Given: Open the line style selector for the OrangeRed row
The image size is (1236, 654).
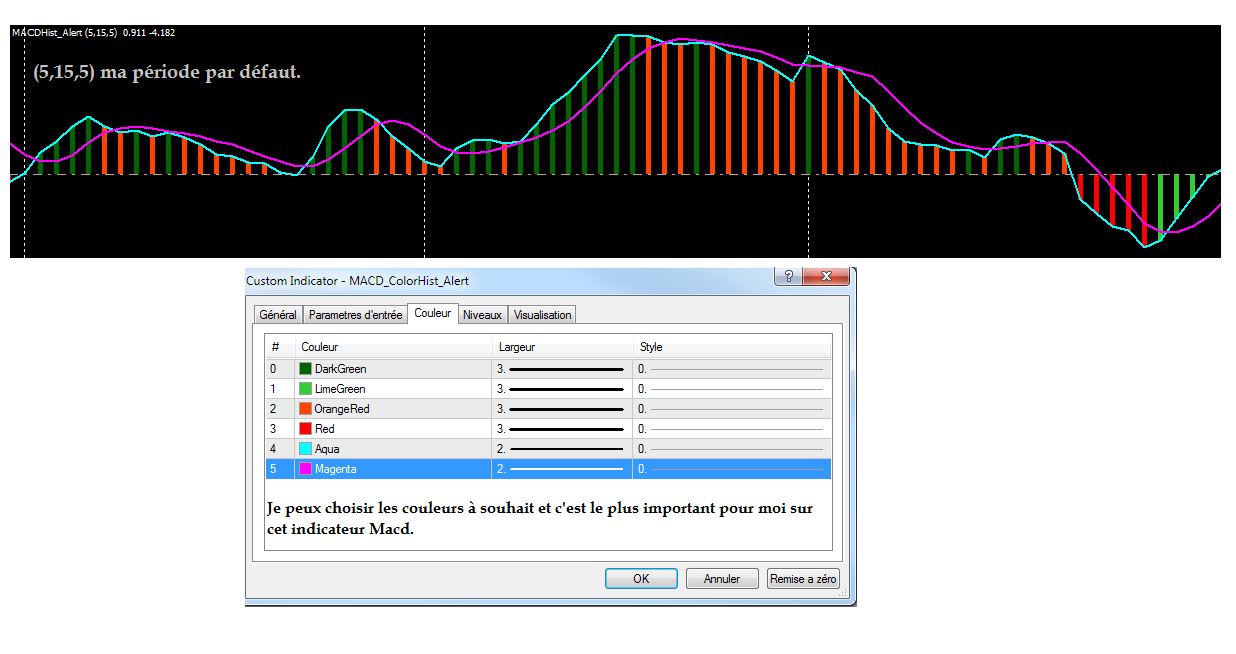Looking at the screenshot, I should [732, 409].
